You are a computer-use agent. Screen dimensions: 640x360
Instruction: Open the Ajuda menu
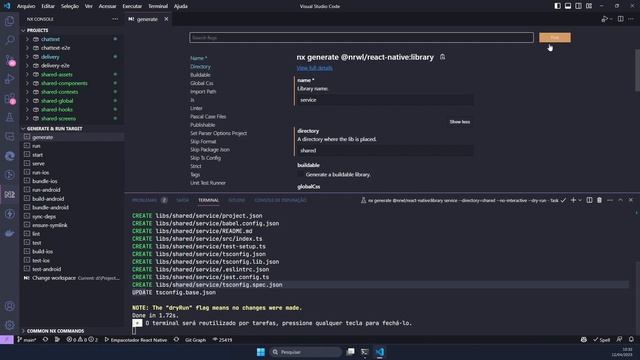tap(180, 6)
